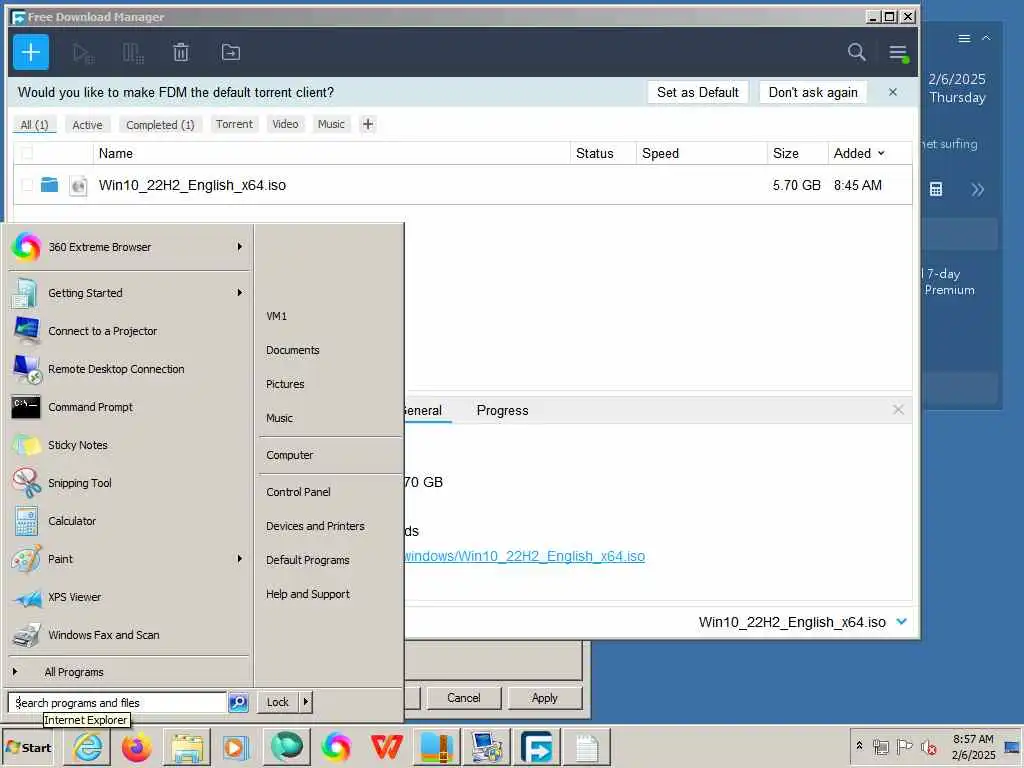Click the trash delete icon in FDM toolbar

click(x=181, y=52)
